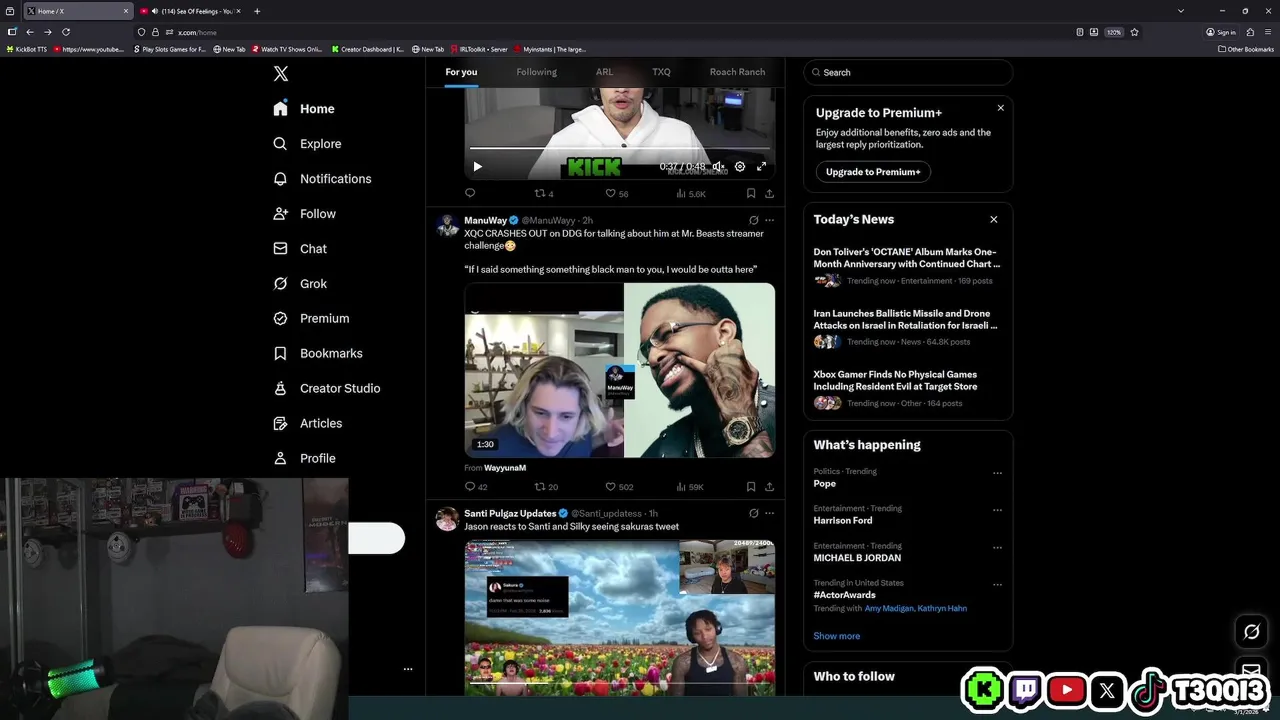Like ManuWay post with 502 likes
Screen dimensions: 1280x720
coord(619,487)
